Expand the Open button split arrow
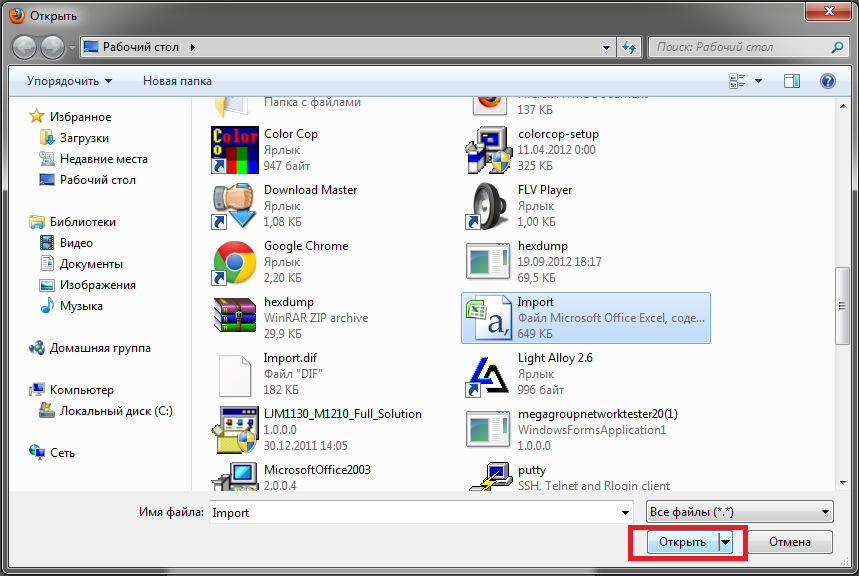This screenshot has height=576, width=859. point(727,542)
